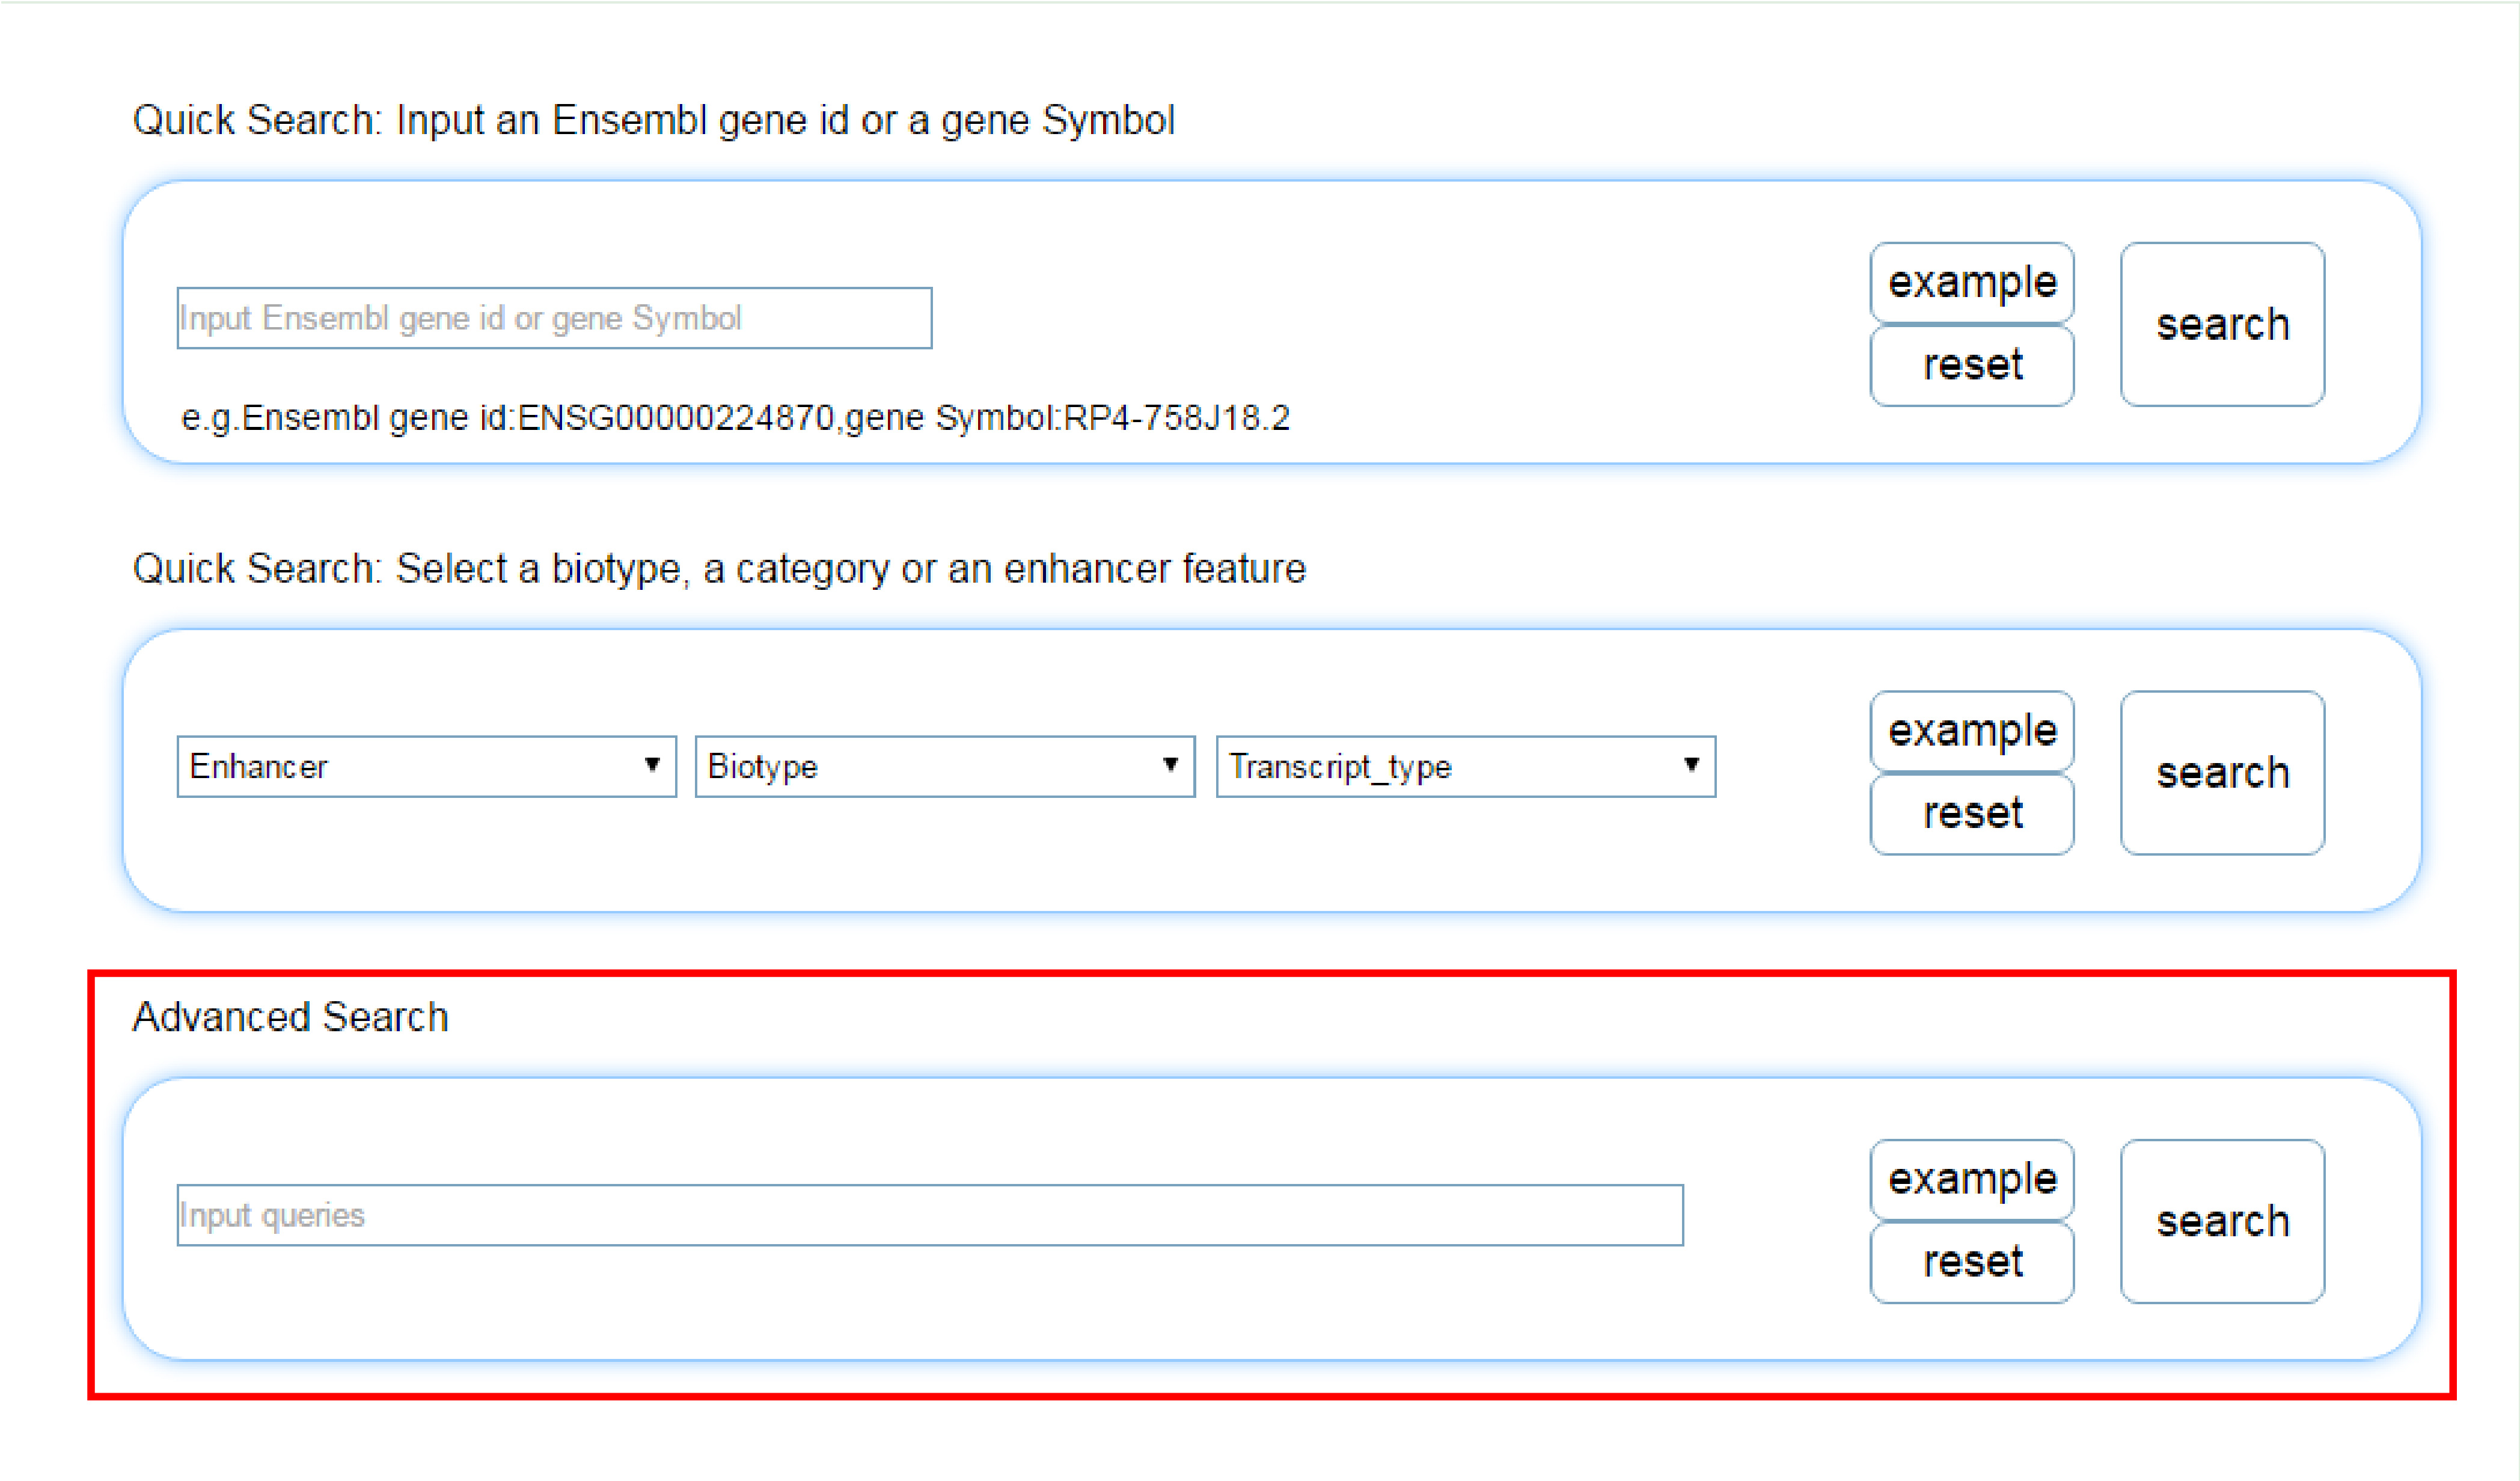Click search button in Advanced Search
2520x1481 pixels.
[2222, 1221]
